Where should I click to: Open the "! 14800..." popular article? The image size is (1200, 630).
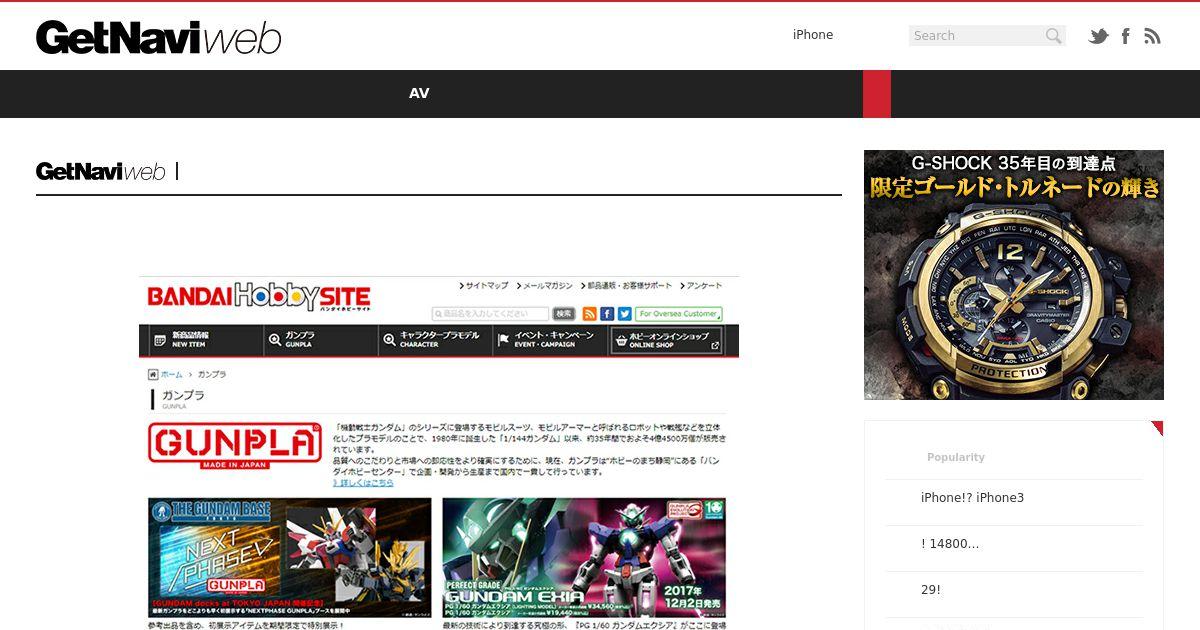pos(950,544)
